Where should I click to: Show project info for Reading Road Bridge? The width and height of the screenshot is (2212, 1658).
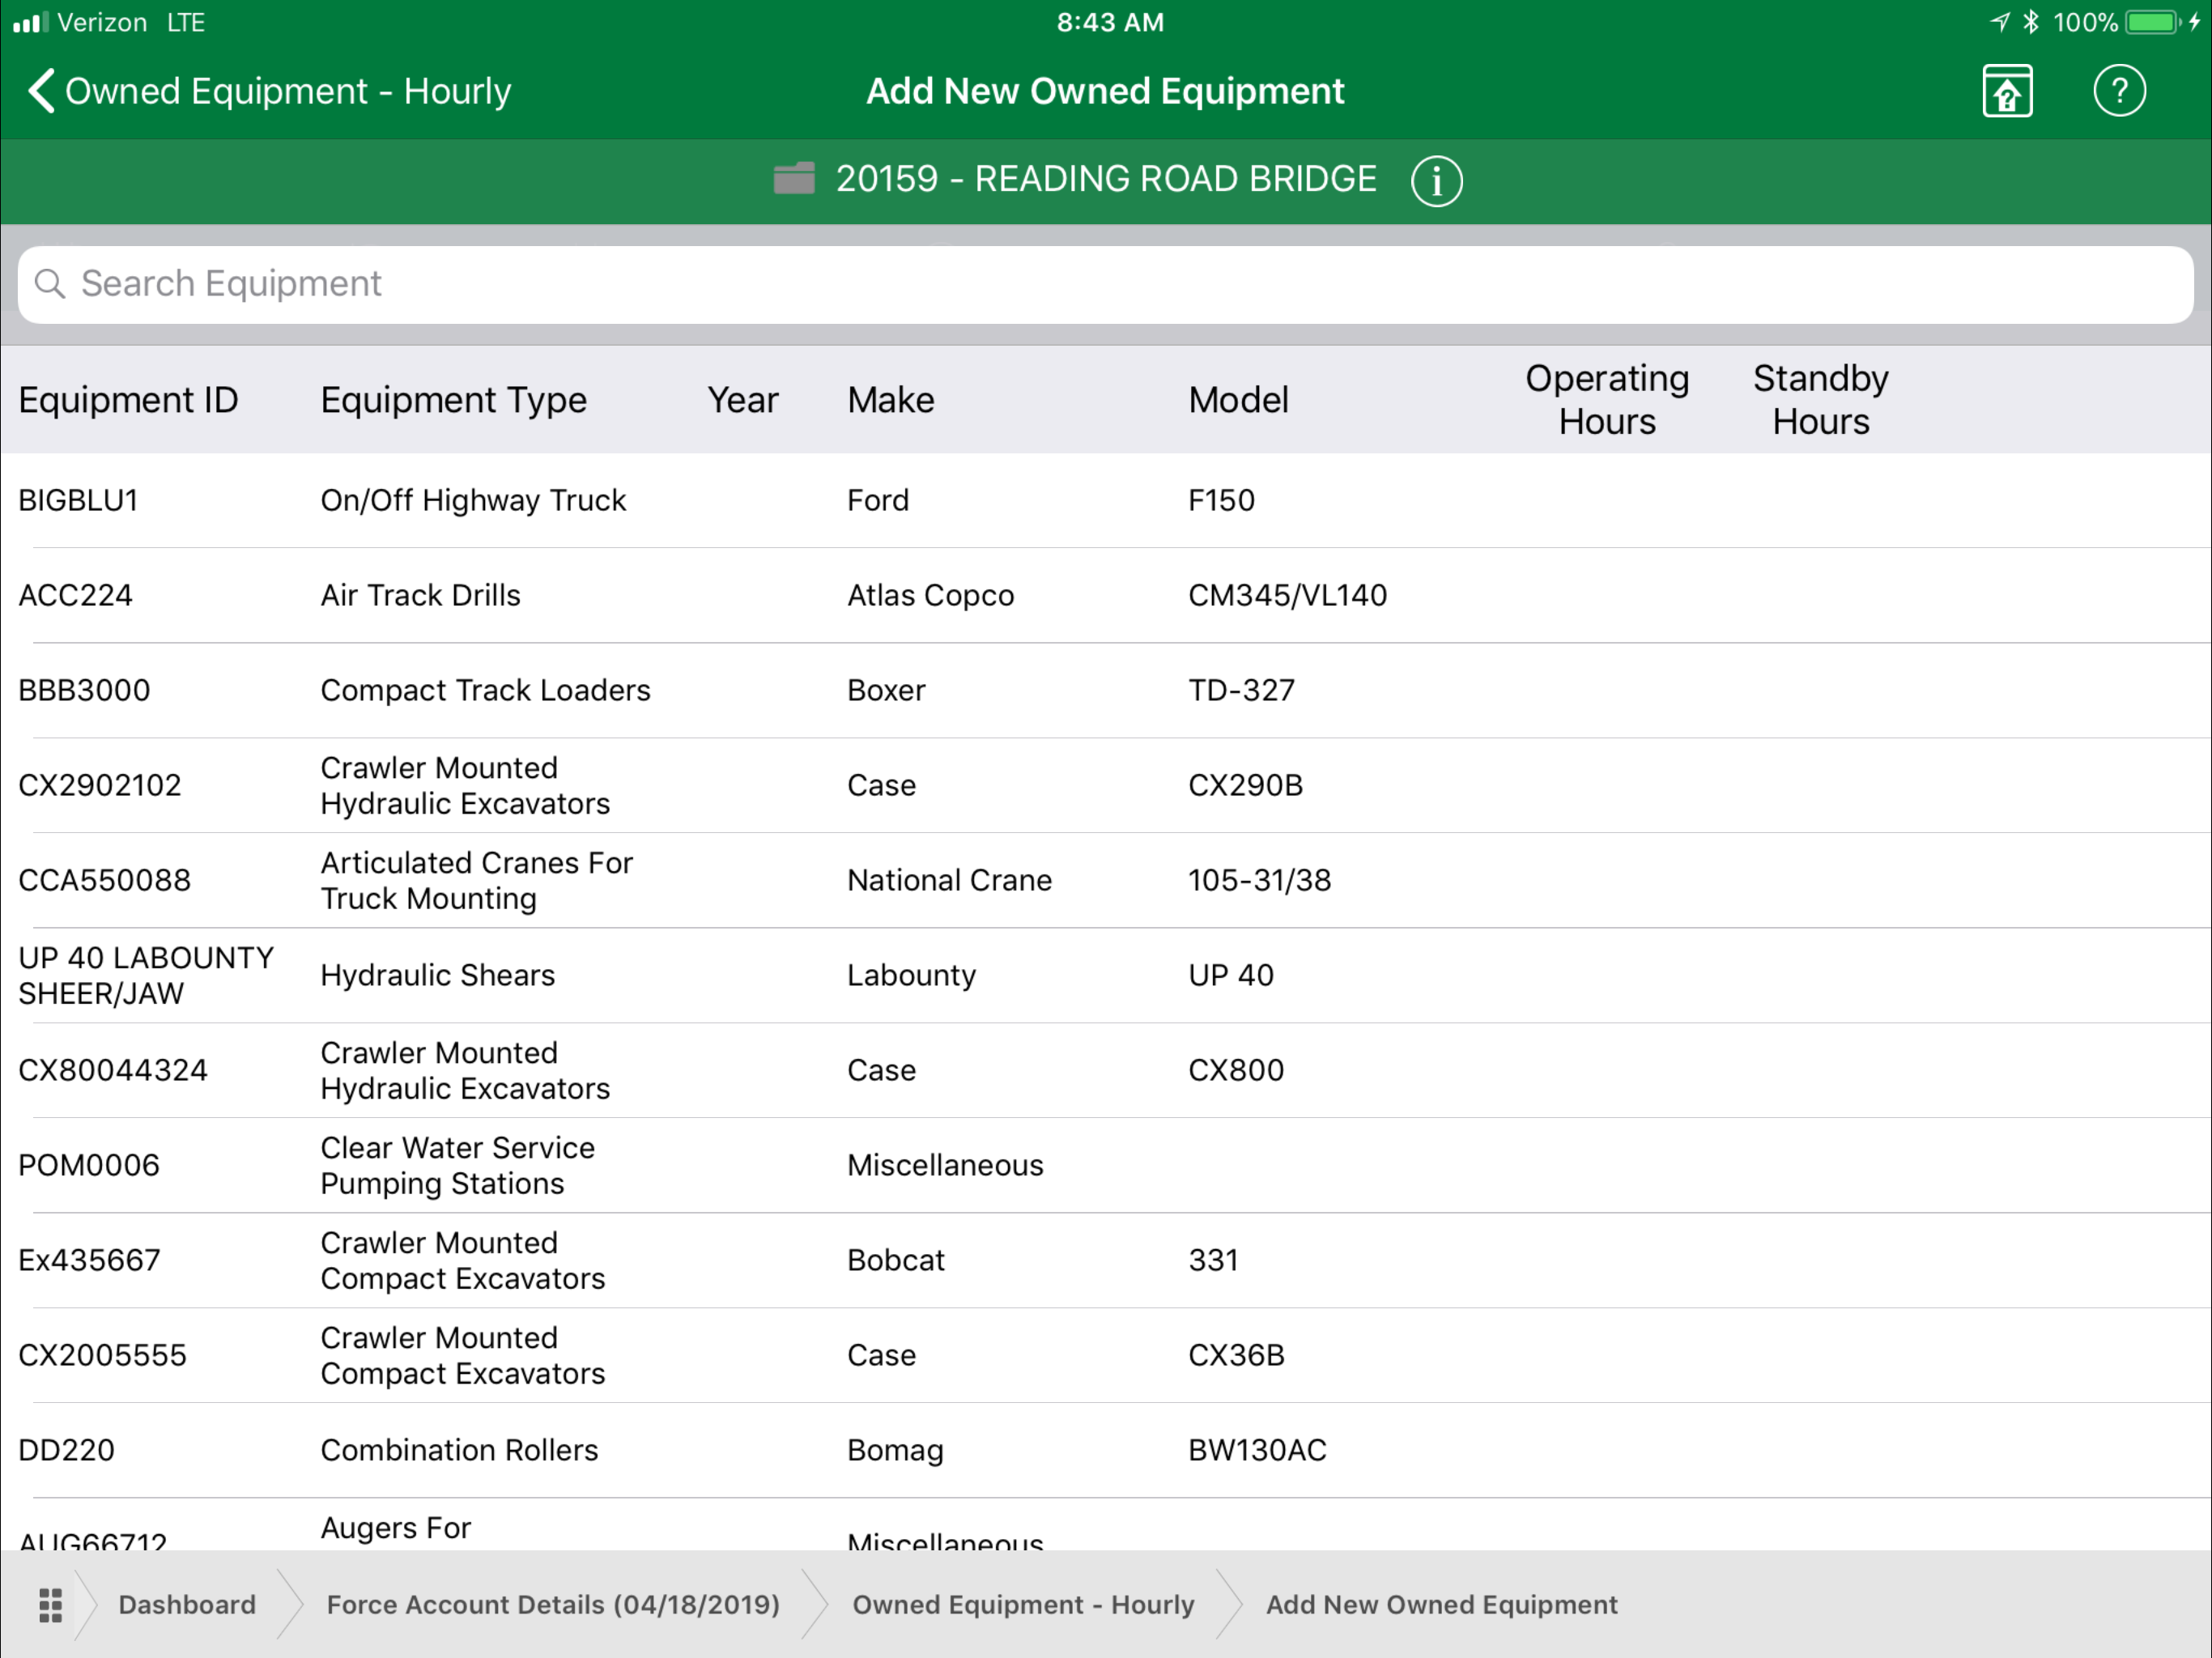tap(1436, 181)
